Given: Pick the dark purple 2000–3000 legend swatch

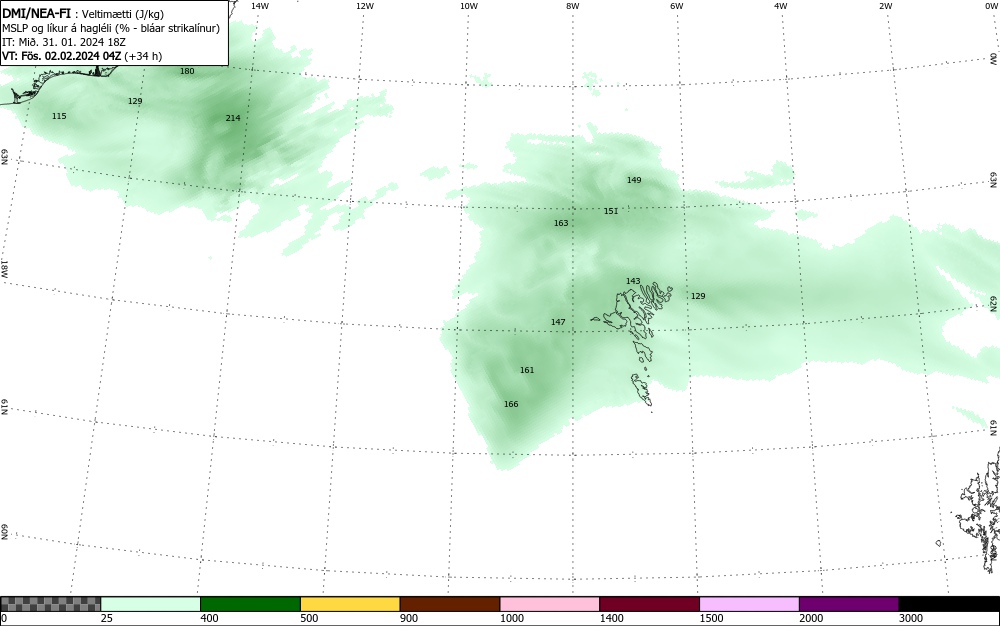Looking at the screenshot, I should coord(849,604).
